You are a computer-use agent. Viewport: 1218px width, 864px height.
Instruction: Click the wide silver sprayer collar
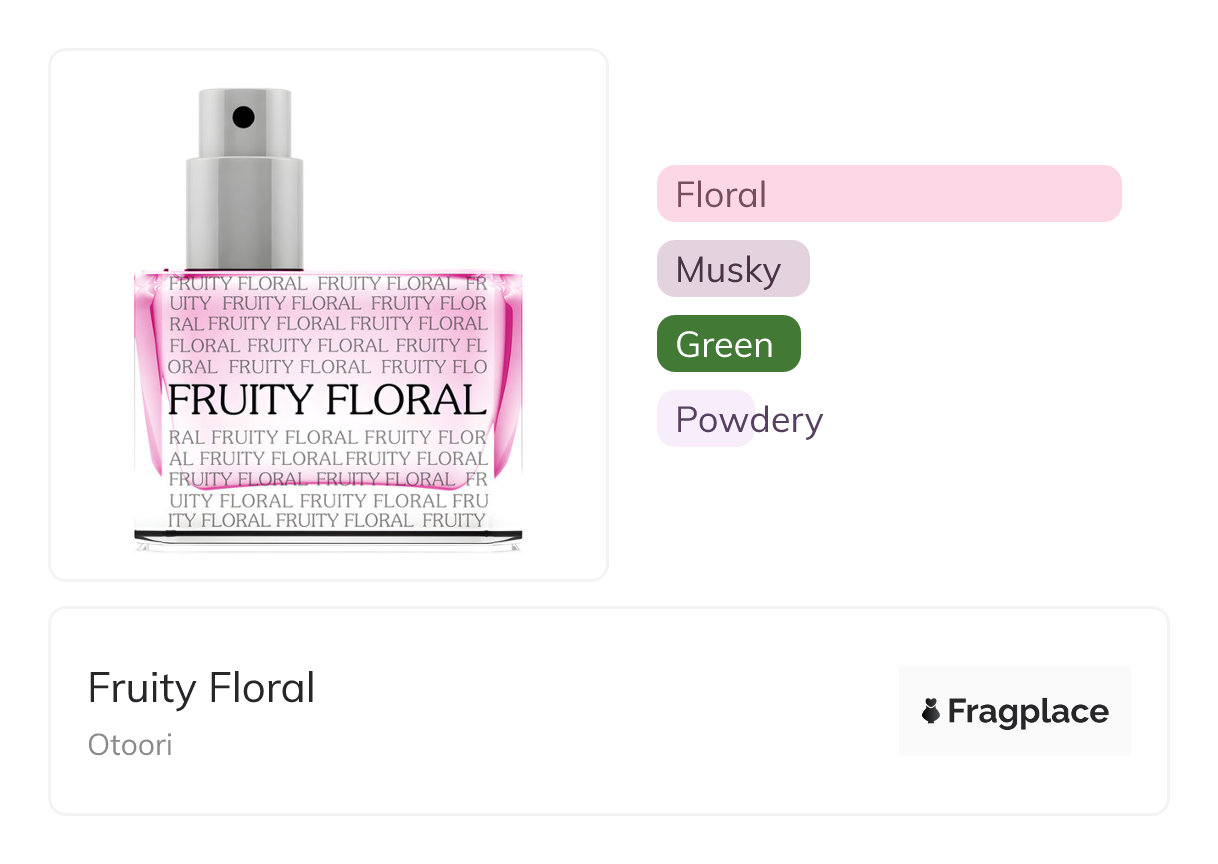(x=244, y=212)
